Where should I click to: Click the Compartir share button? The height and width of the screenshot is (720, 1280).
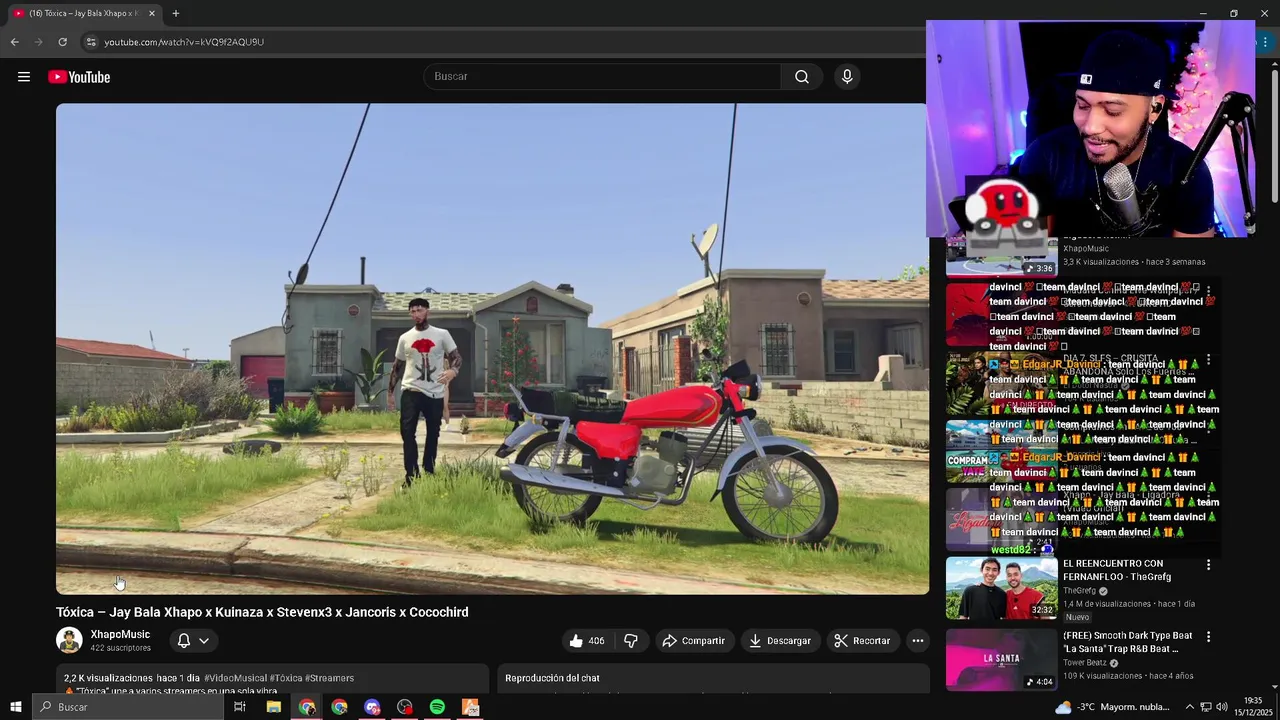(693, 640)
